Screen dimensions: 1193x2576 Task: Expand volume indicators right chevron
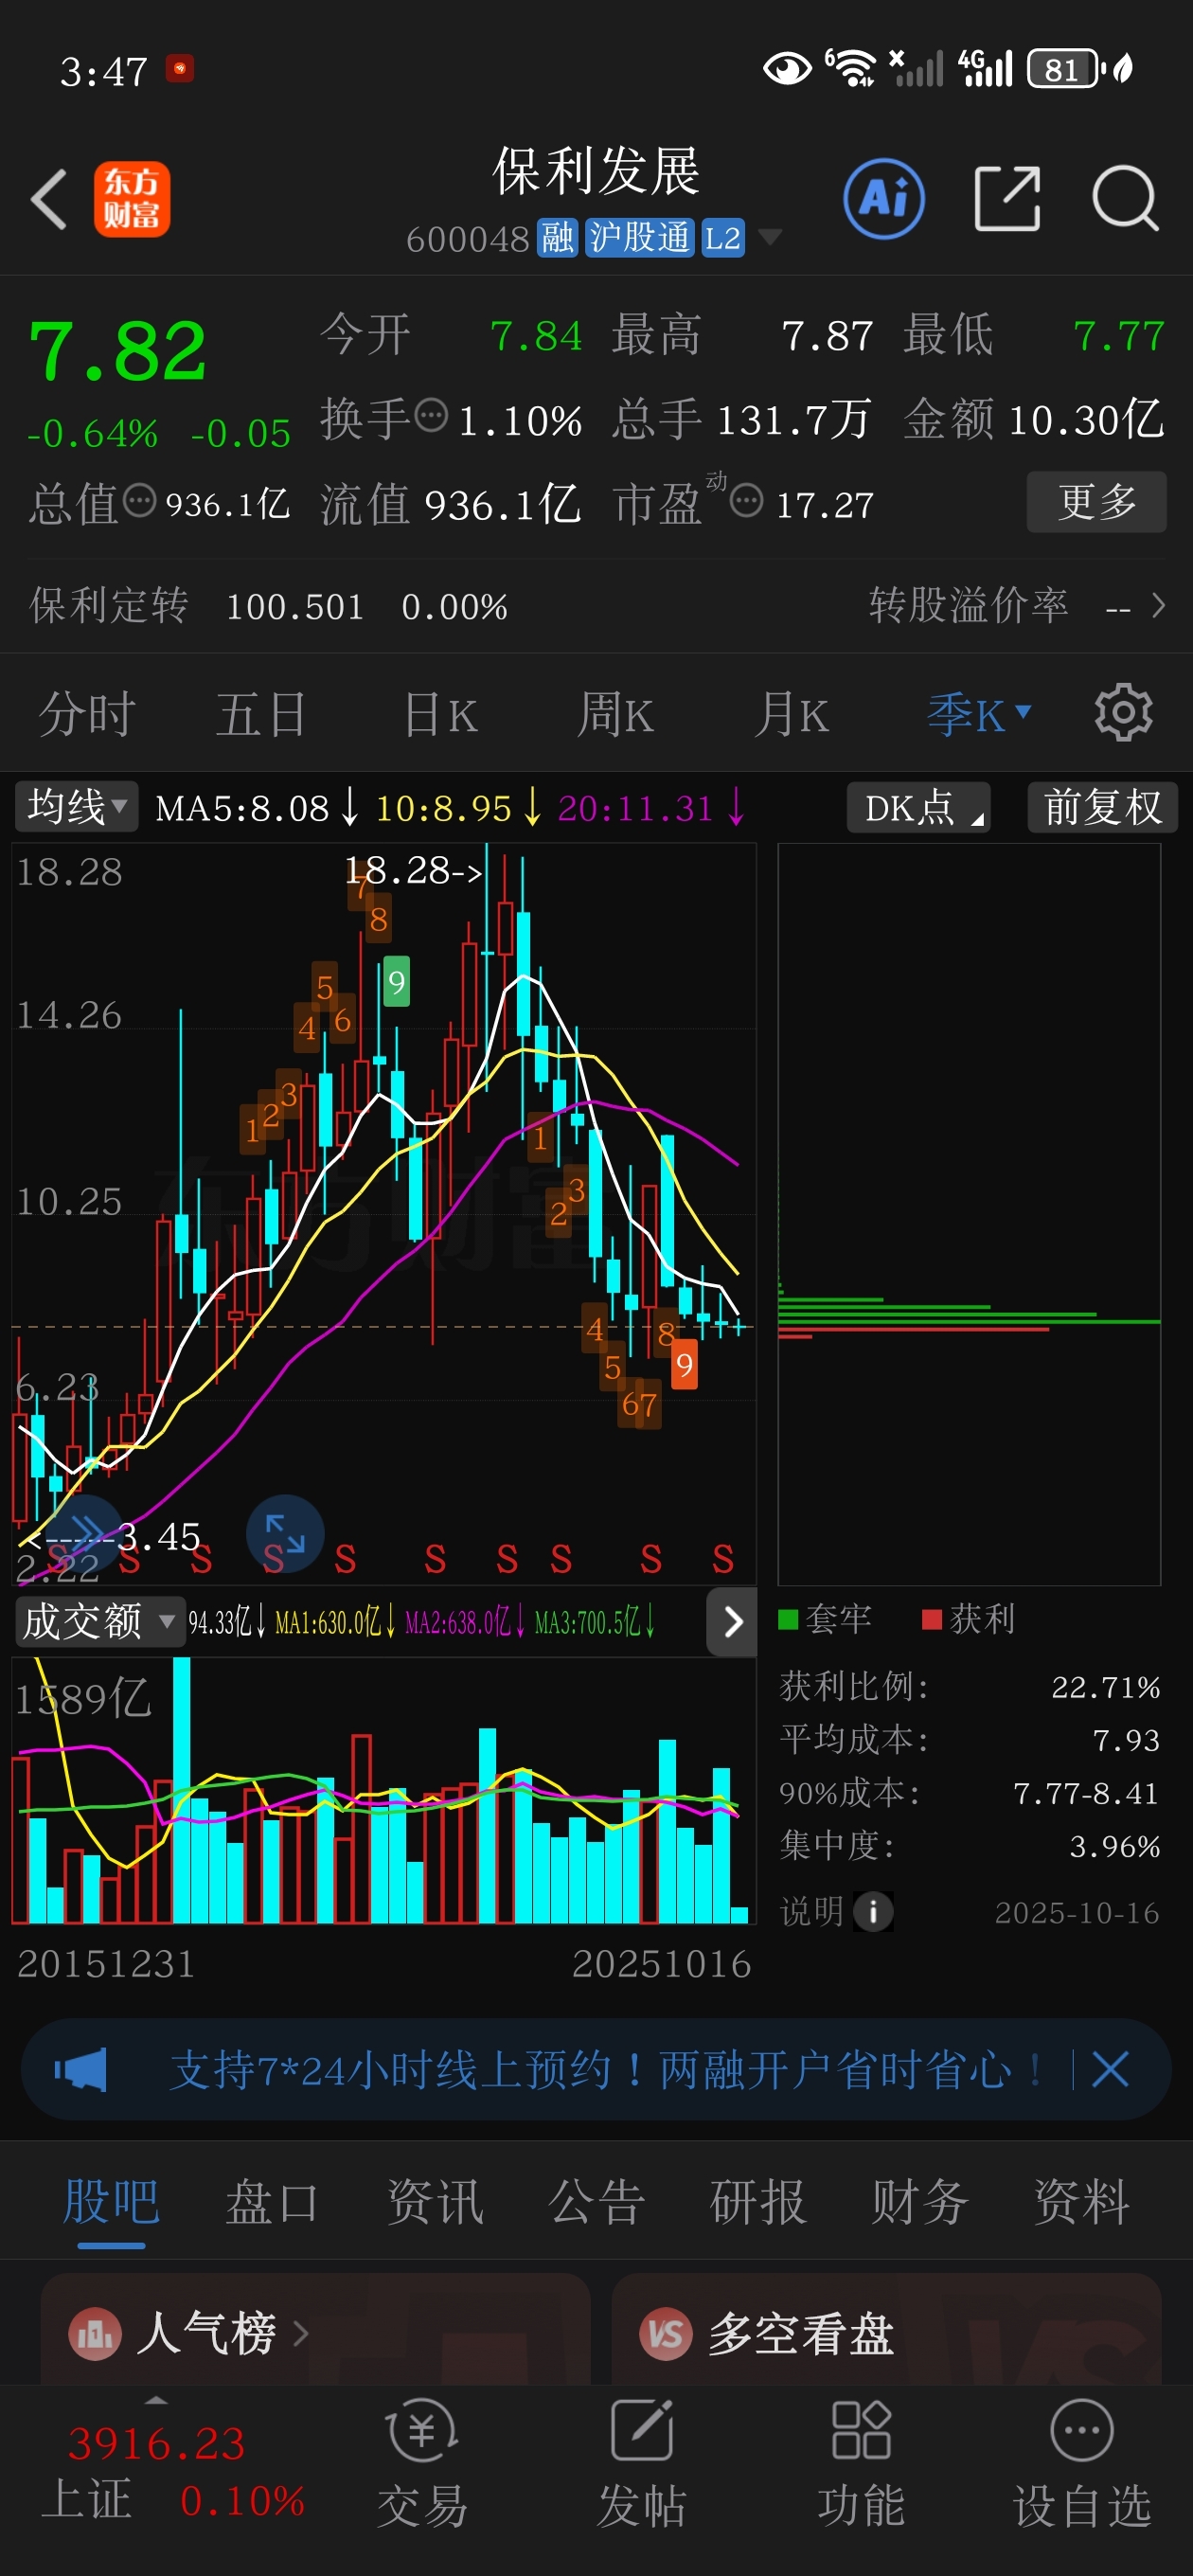click(x=732, y=1621)
